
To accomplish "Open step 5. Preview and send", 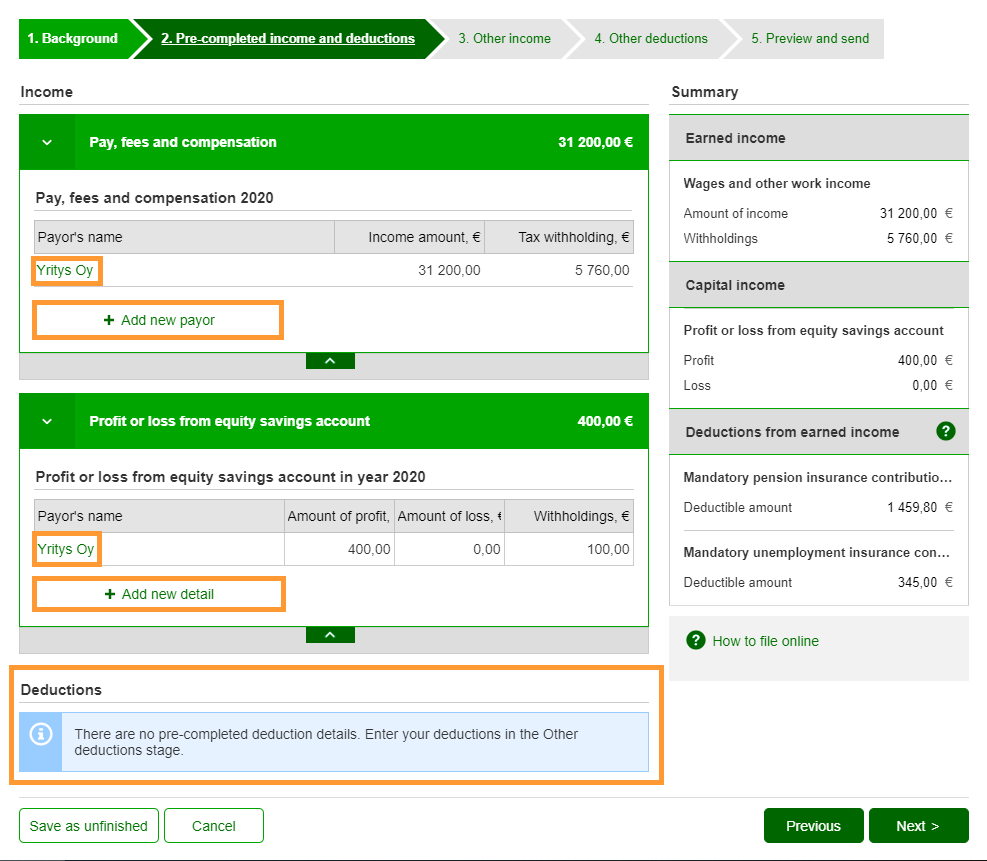I will (810, 39).
